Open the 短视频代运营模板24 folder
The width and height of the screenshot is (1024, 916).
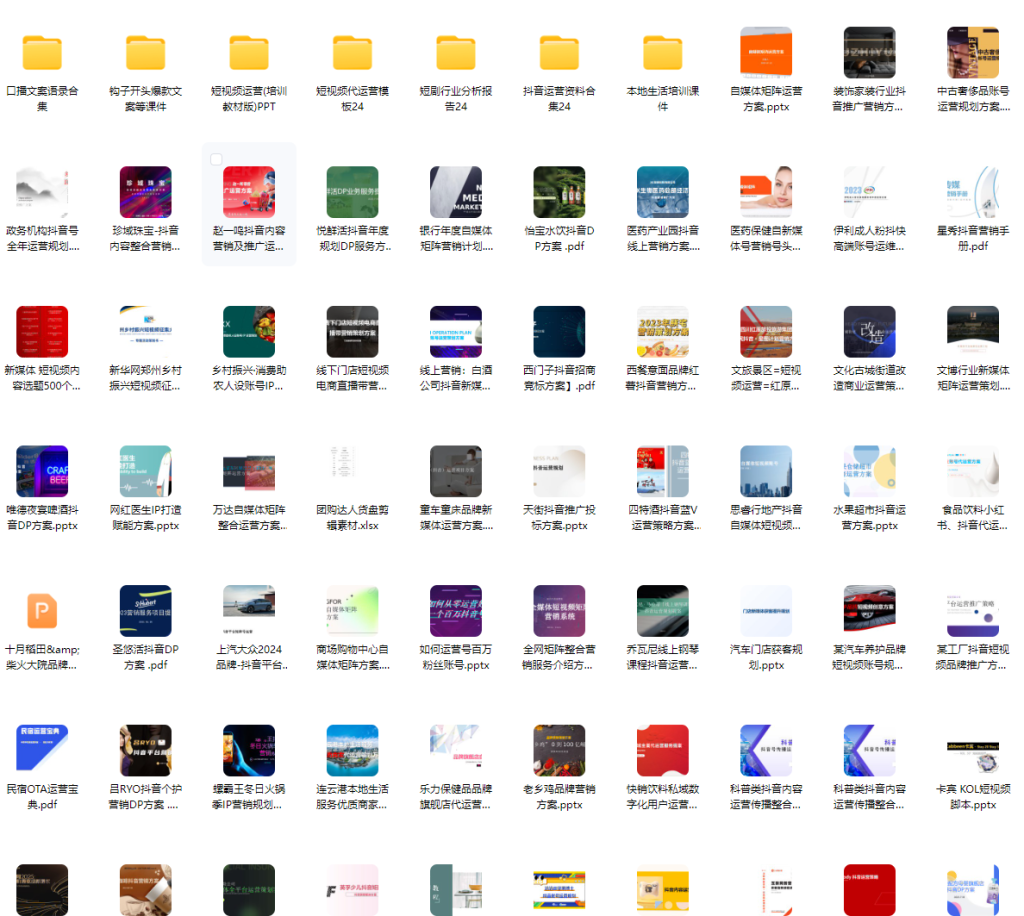(353, 53)
